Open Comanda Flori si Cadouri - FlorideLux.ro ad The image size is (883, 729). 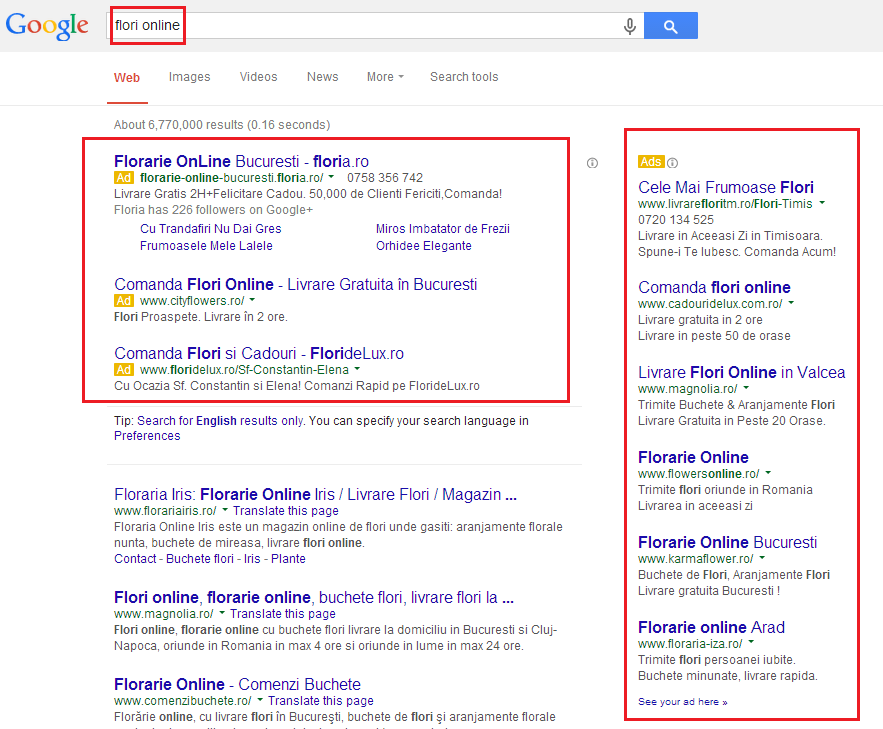point(259,353)
